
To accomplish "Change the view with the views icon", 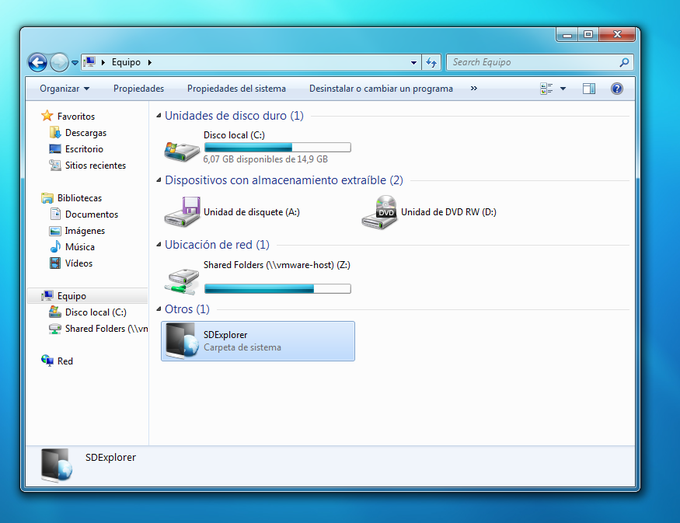I will click(x=546, y=88).
